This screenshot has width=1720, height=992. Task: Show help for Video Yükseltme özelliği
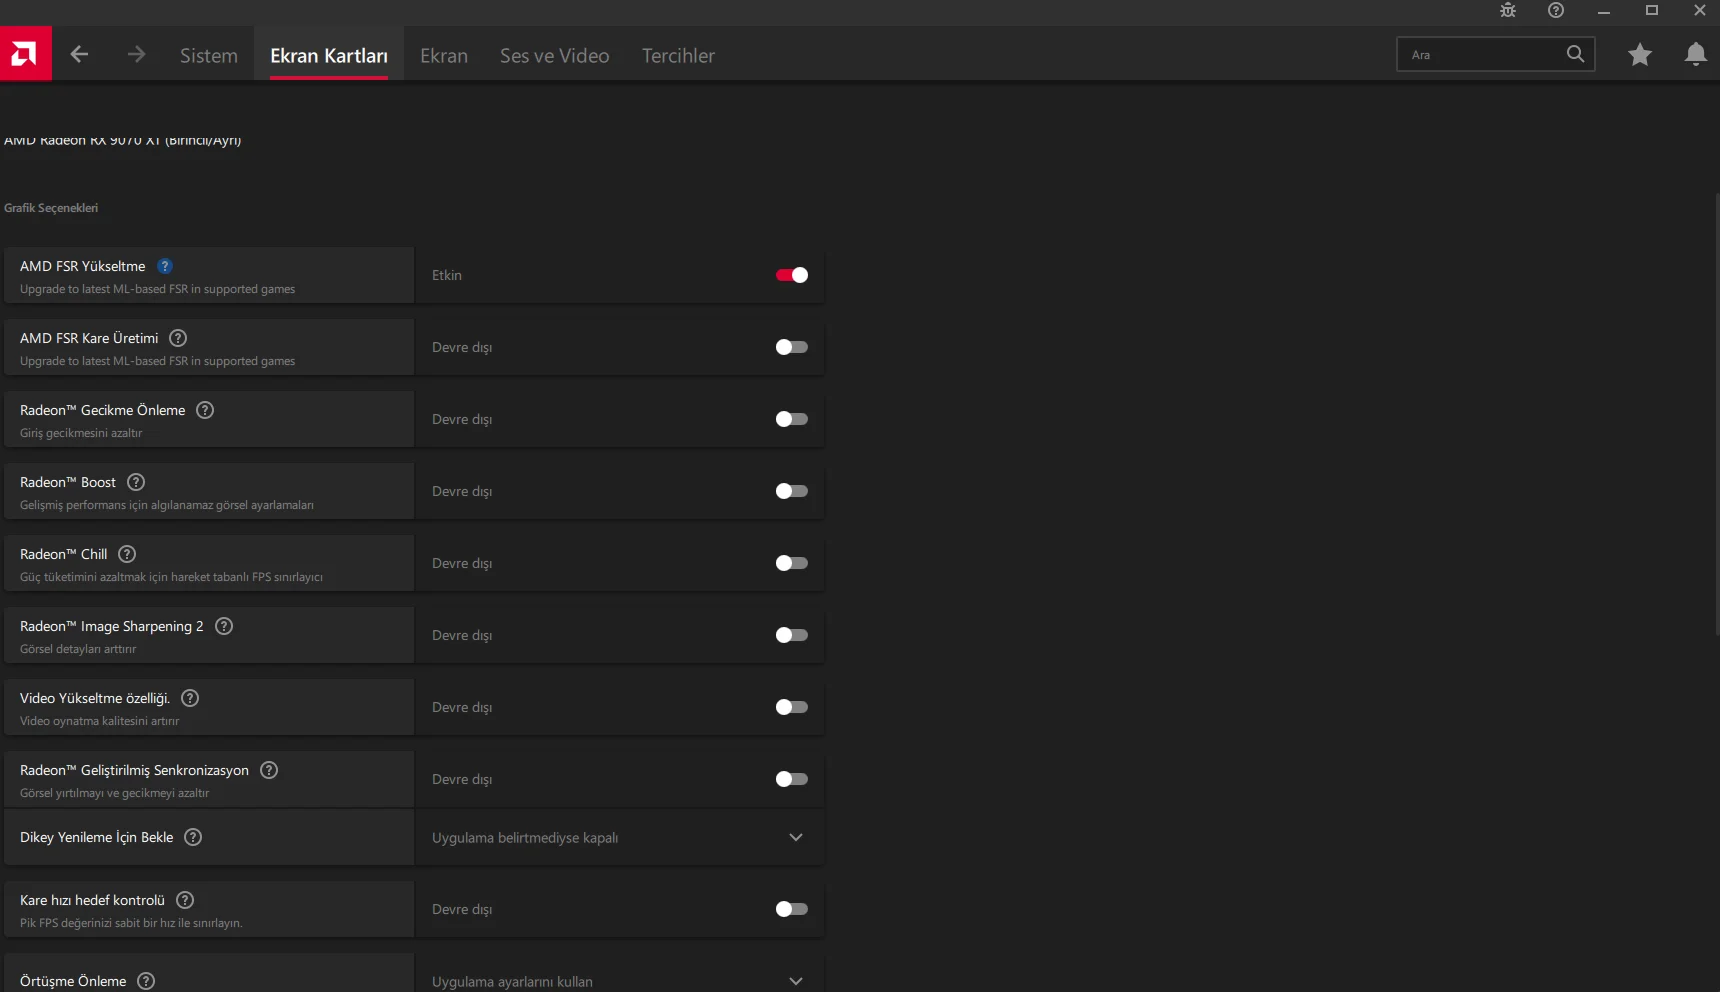click(x=190, y=698)
